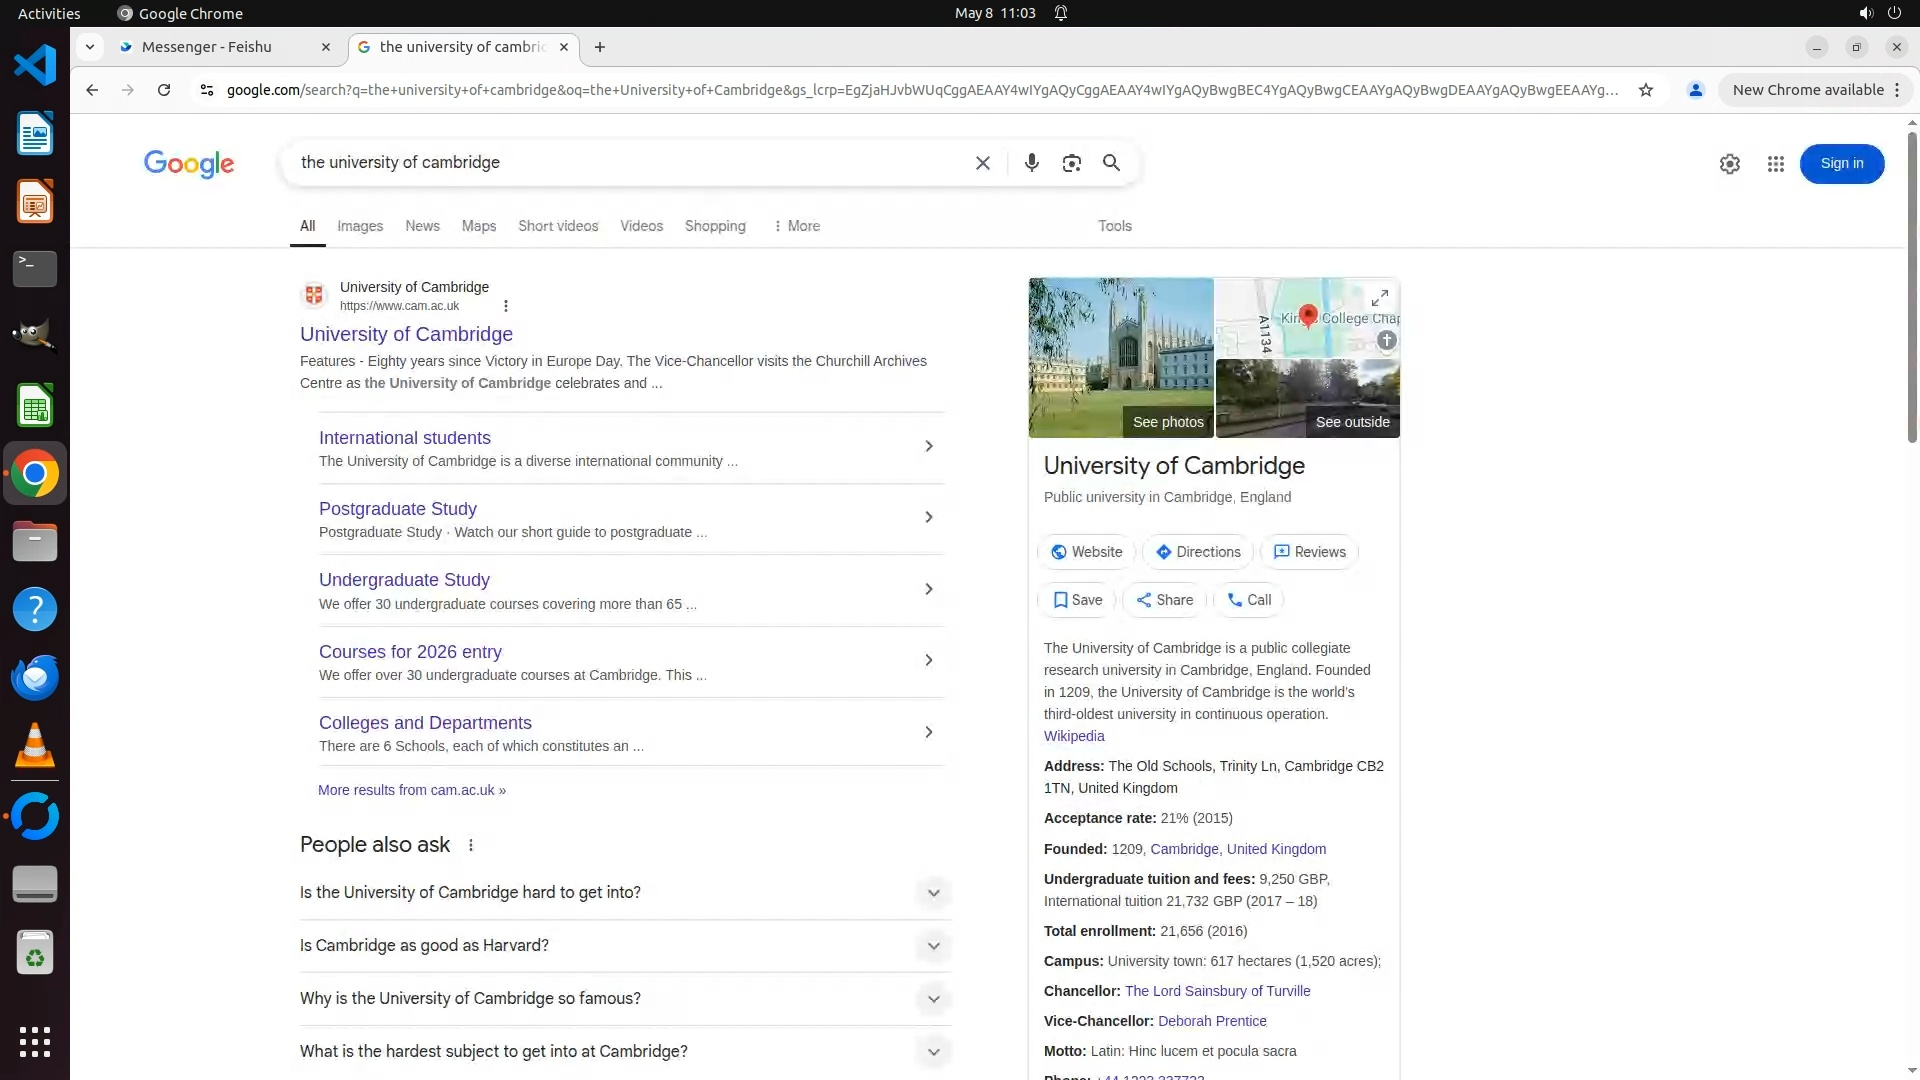Open the tab search dropdown arrow

click(x=90, y=47)
